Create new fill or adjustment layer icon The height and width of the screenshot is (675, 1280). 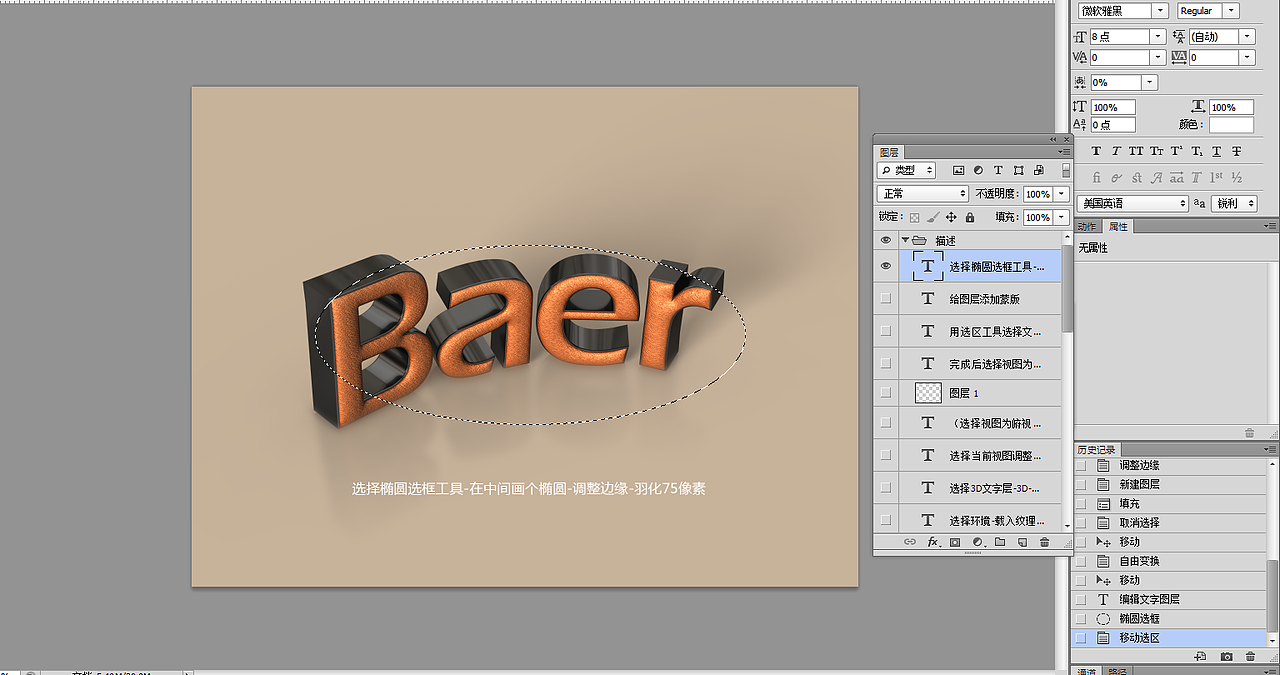click(x=978, y=542)
